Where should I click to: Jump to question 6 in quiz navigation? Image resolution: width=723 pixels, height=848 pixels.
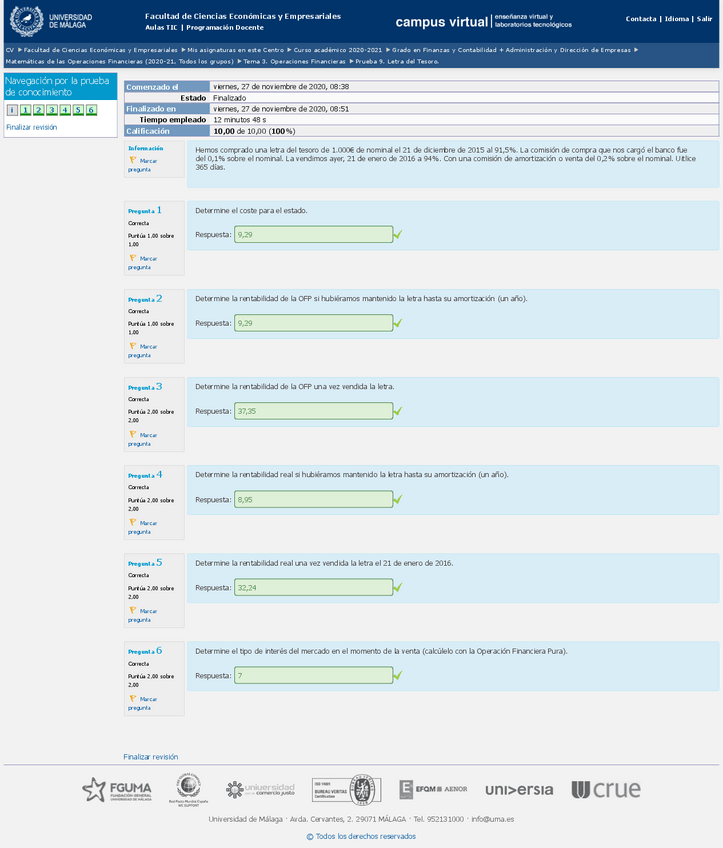[91, 110]
